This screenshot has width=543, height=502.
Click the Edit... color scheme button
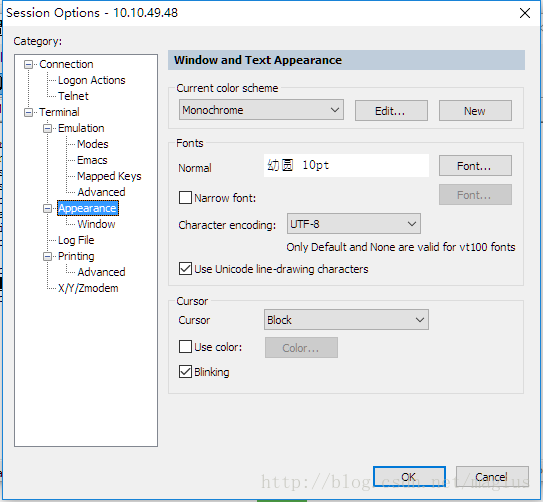tap(391, 111)
